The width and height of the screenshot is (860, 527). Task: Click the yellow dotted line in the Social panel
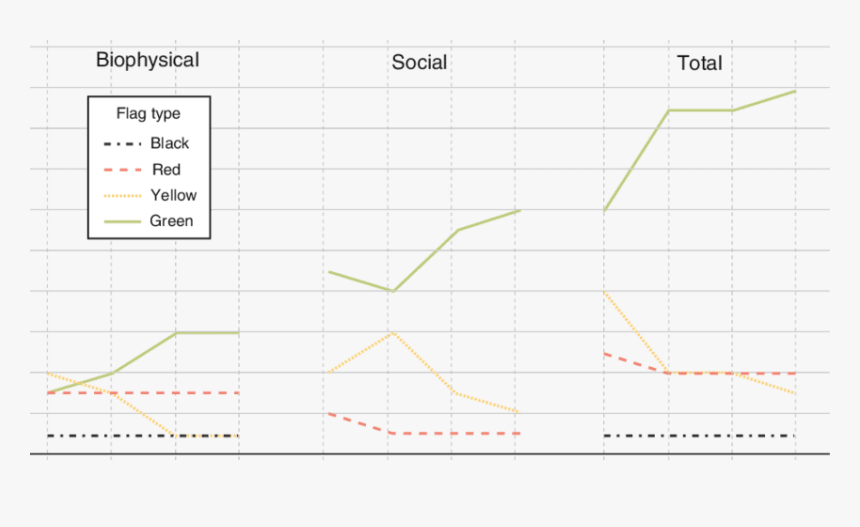(x=420, y=361)
